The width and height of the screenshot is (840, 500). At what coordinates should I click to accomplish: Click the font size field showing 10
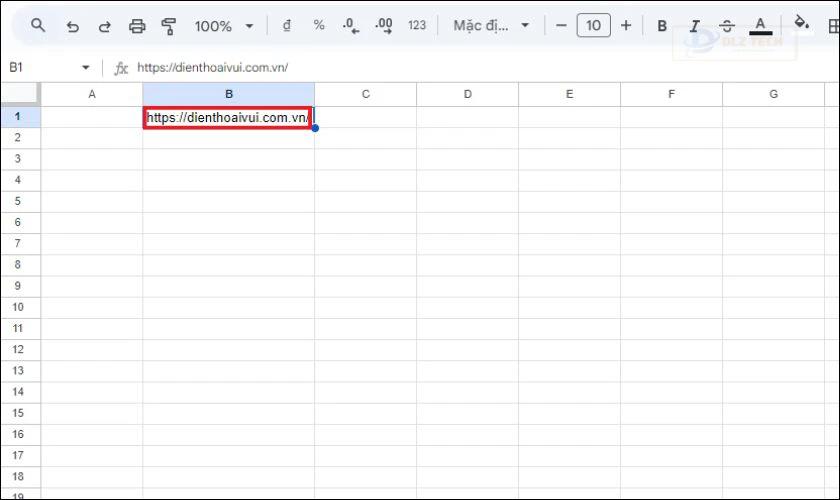pyautogui.click(x=593, y=25)
